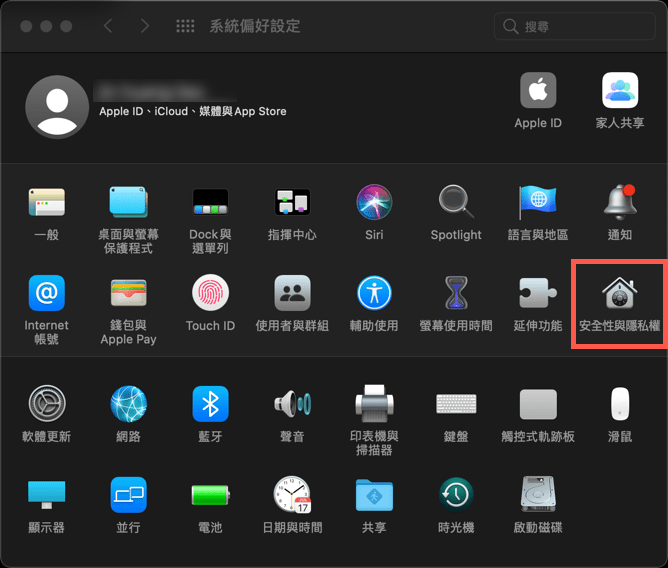Open Apple ID settings icon

coord(538,90)
